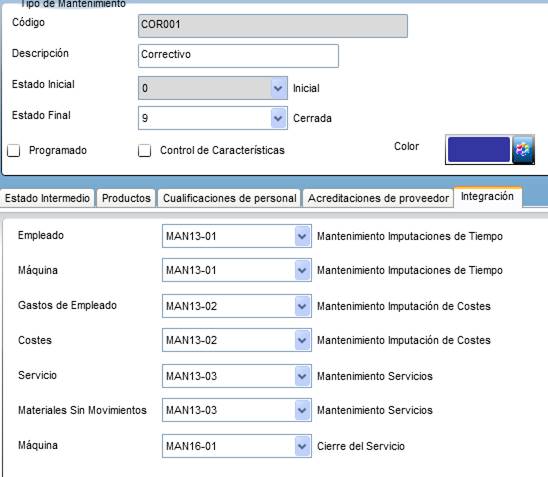Expand the Estado Final dropdown arrow

(x=278, y=118)
